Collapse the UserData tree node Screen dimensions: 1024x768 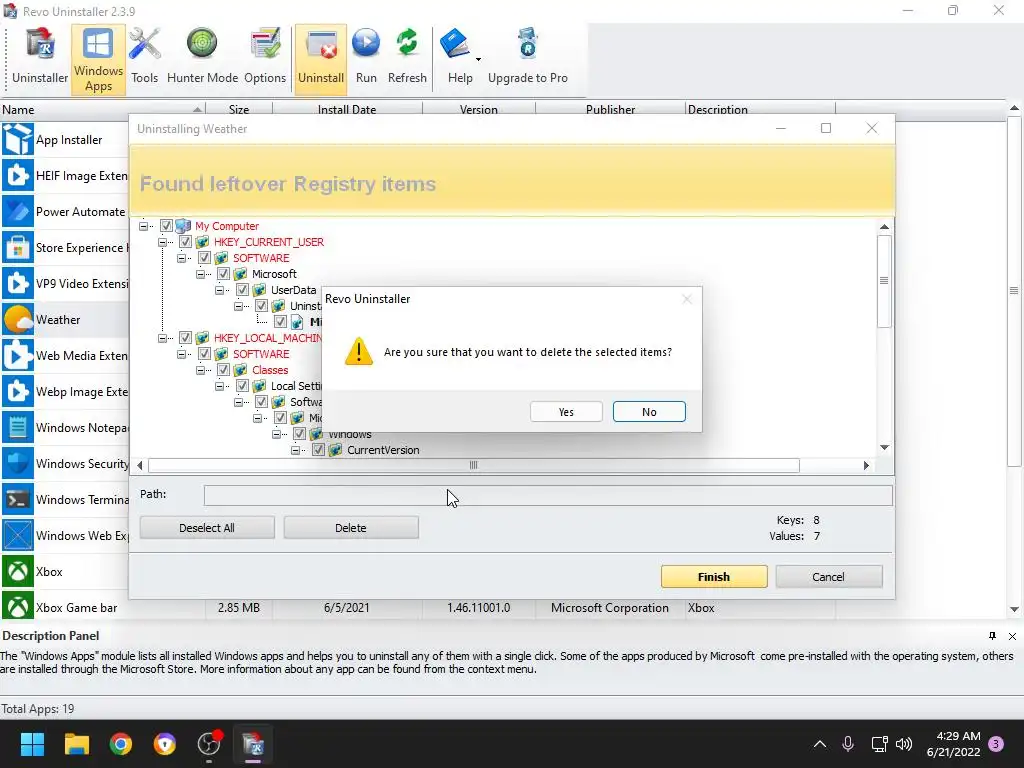coord(219,290)
